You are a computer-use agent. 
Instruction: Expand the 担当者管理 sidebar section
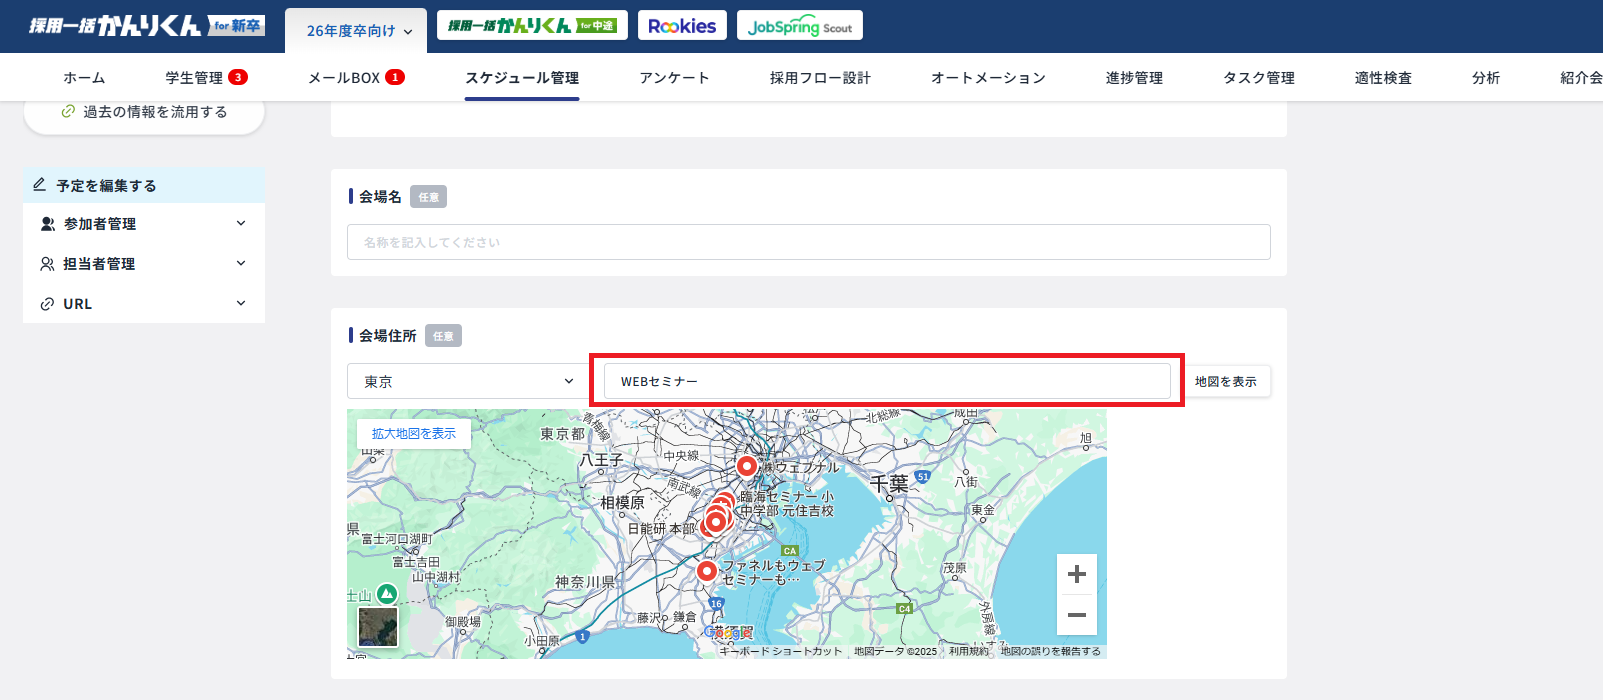(144, 264)
